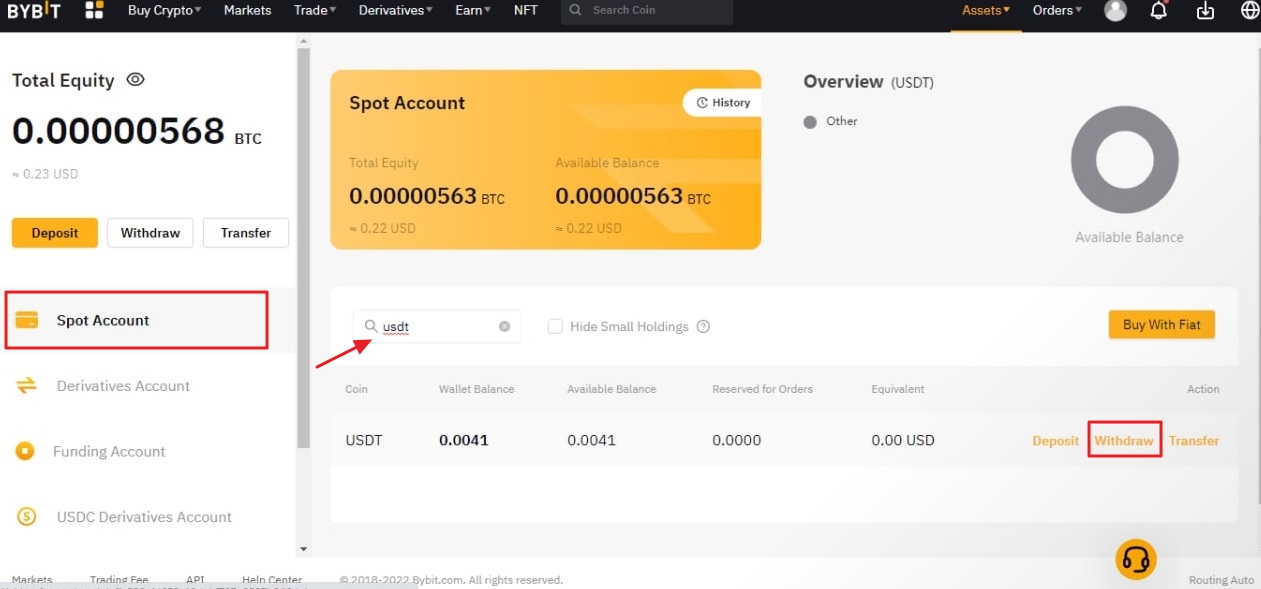The height and width of the screenshot is (589, 1261).
Task: Click the app download icon in top bar
Action: (x=1204, y=10)
